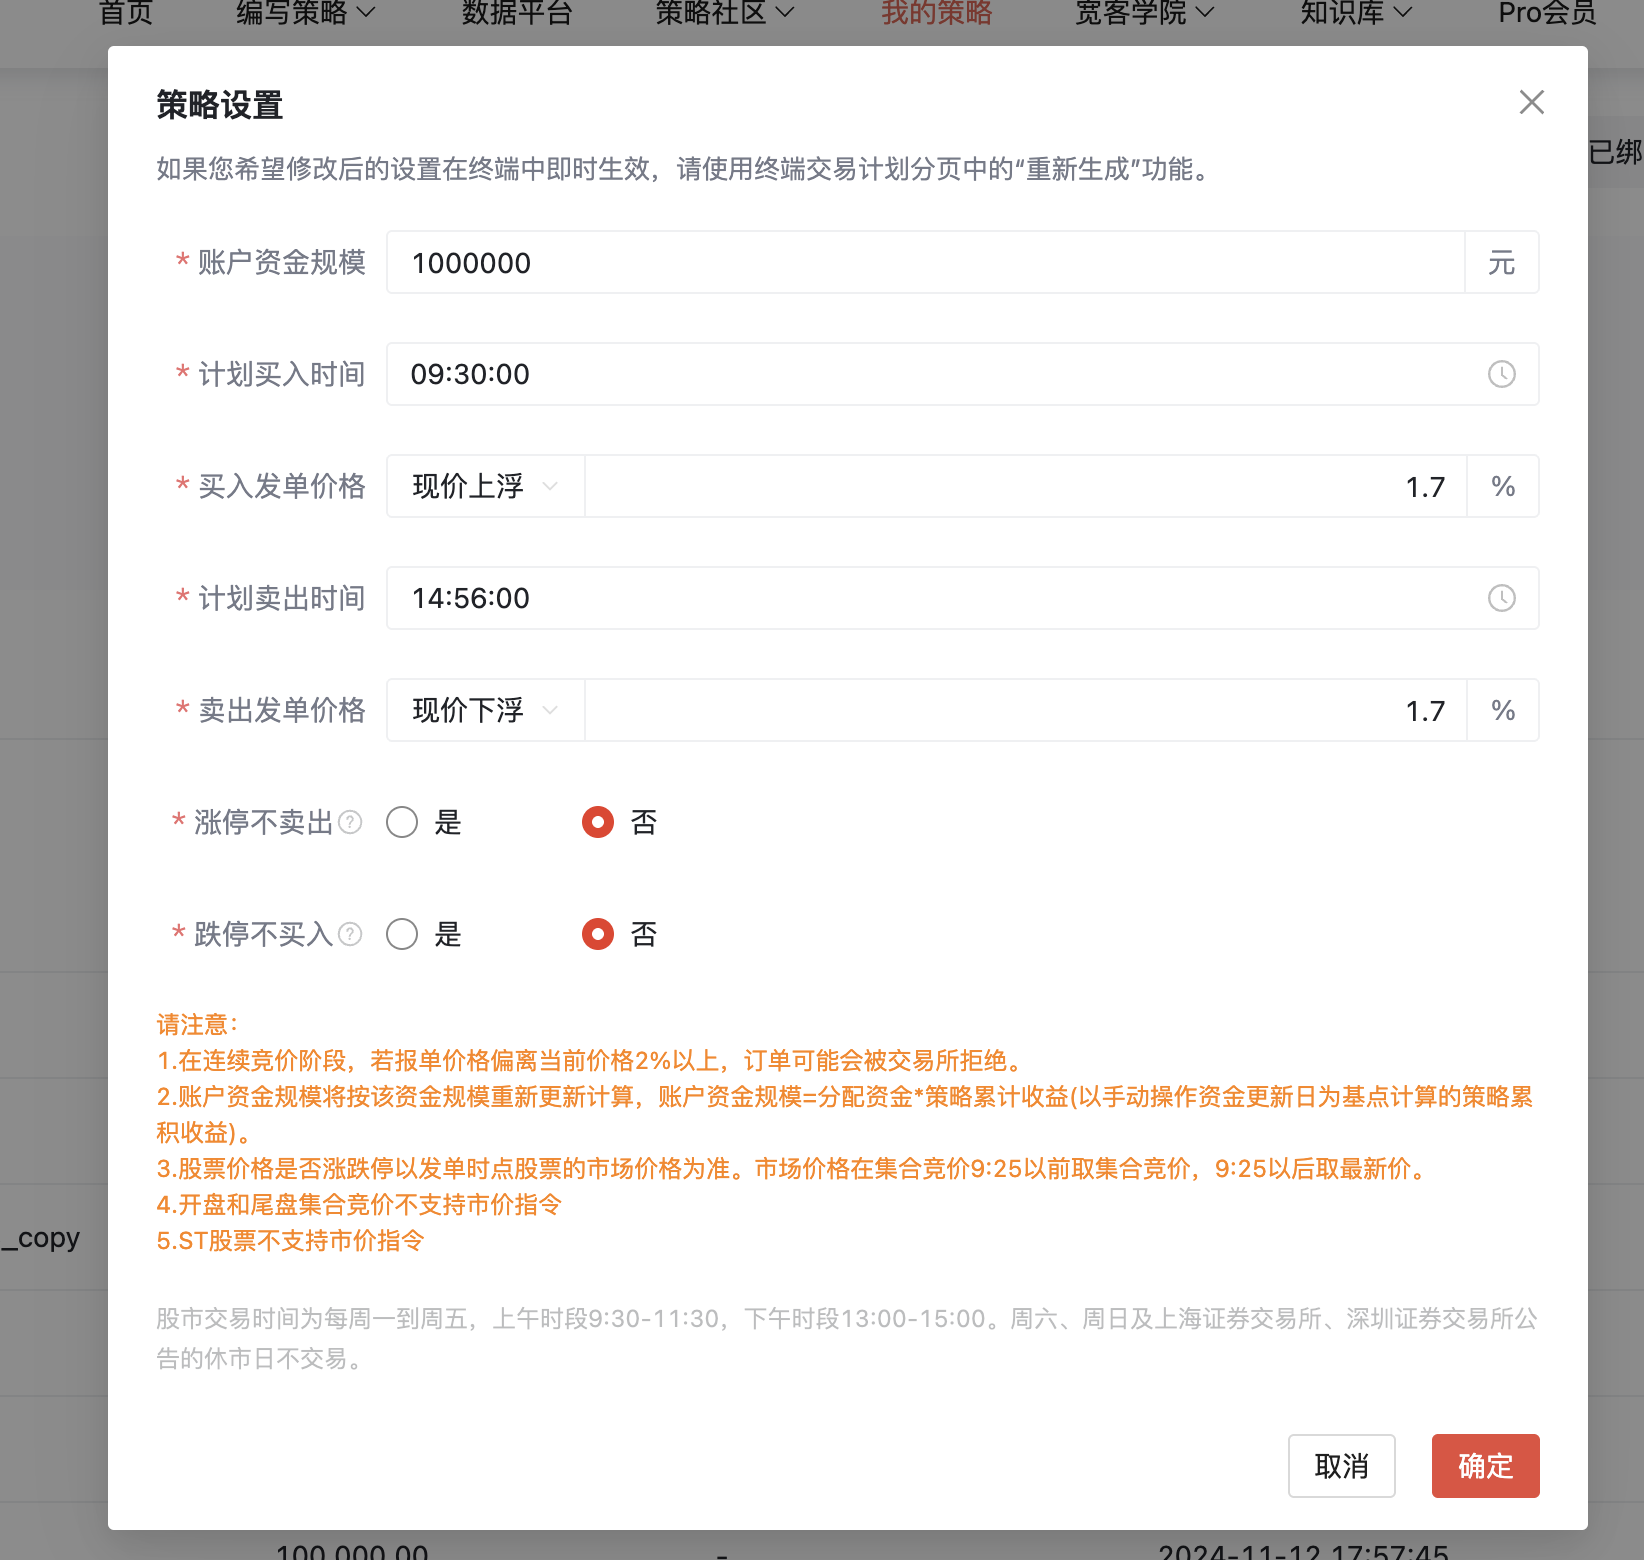The width and height of the screenshot is (1644, 1560).
Task: Open 现价下浮 sell price type dropdown
Action: tap(485, 710)
